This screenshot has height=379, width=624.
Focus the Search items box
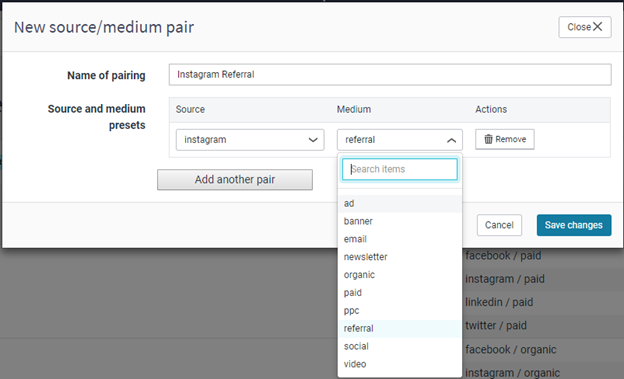pos(400,169)
